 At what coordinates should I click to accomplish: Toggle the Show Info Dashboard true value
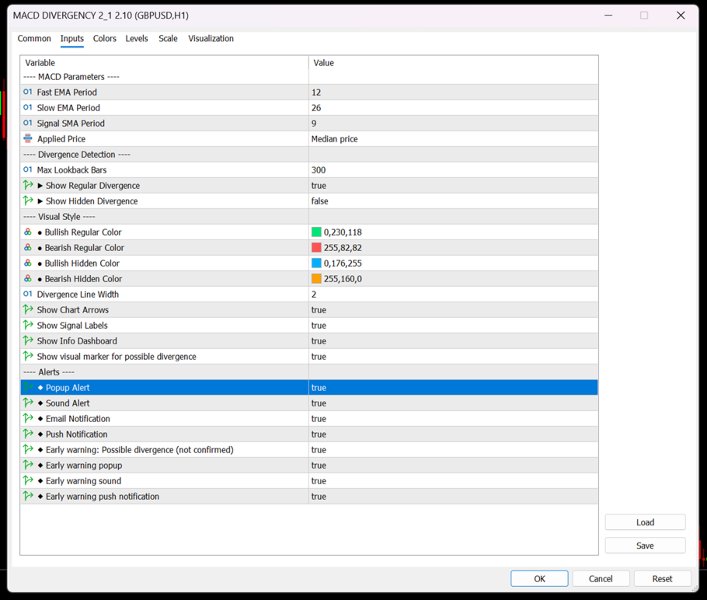(x=453, y=341)
